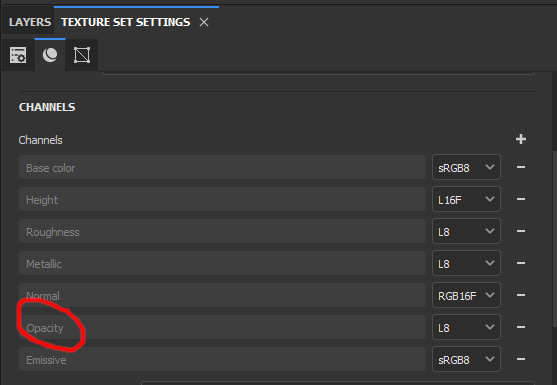Open the Height L16F format dropdown
The width and height of the screenshot is (557, 385).
pyautogui.click(x=466, y=199)
